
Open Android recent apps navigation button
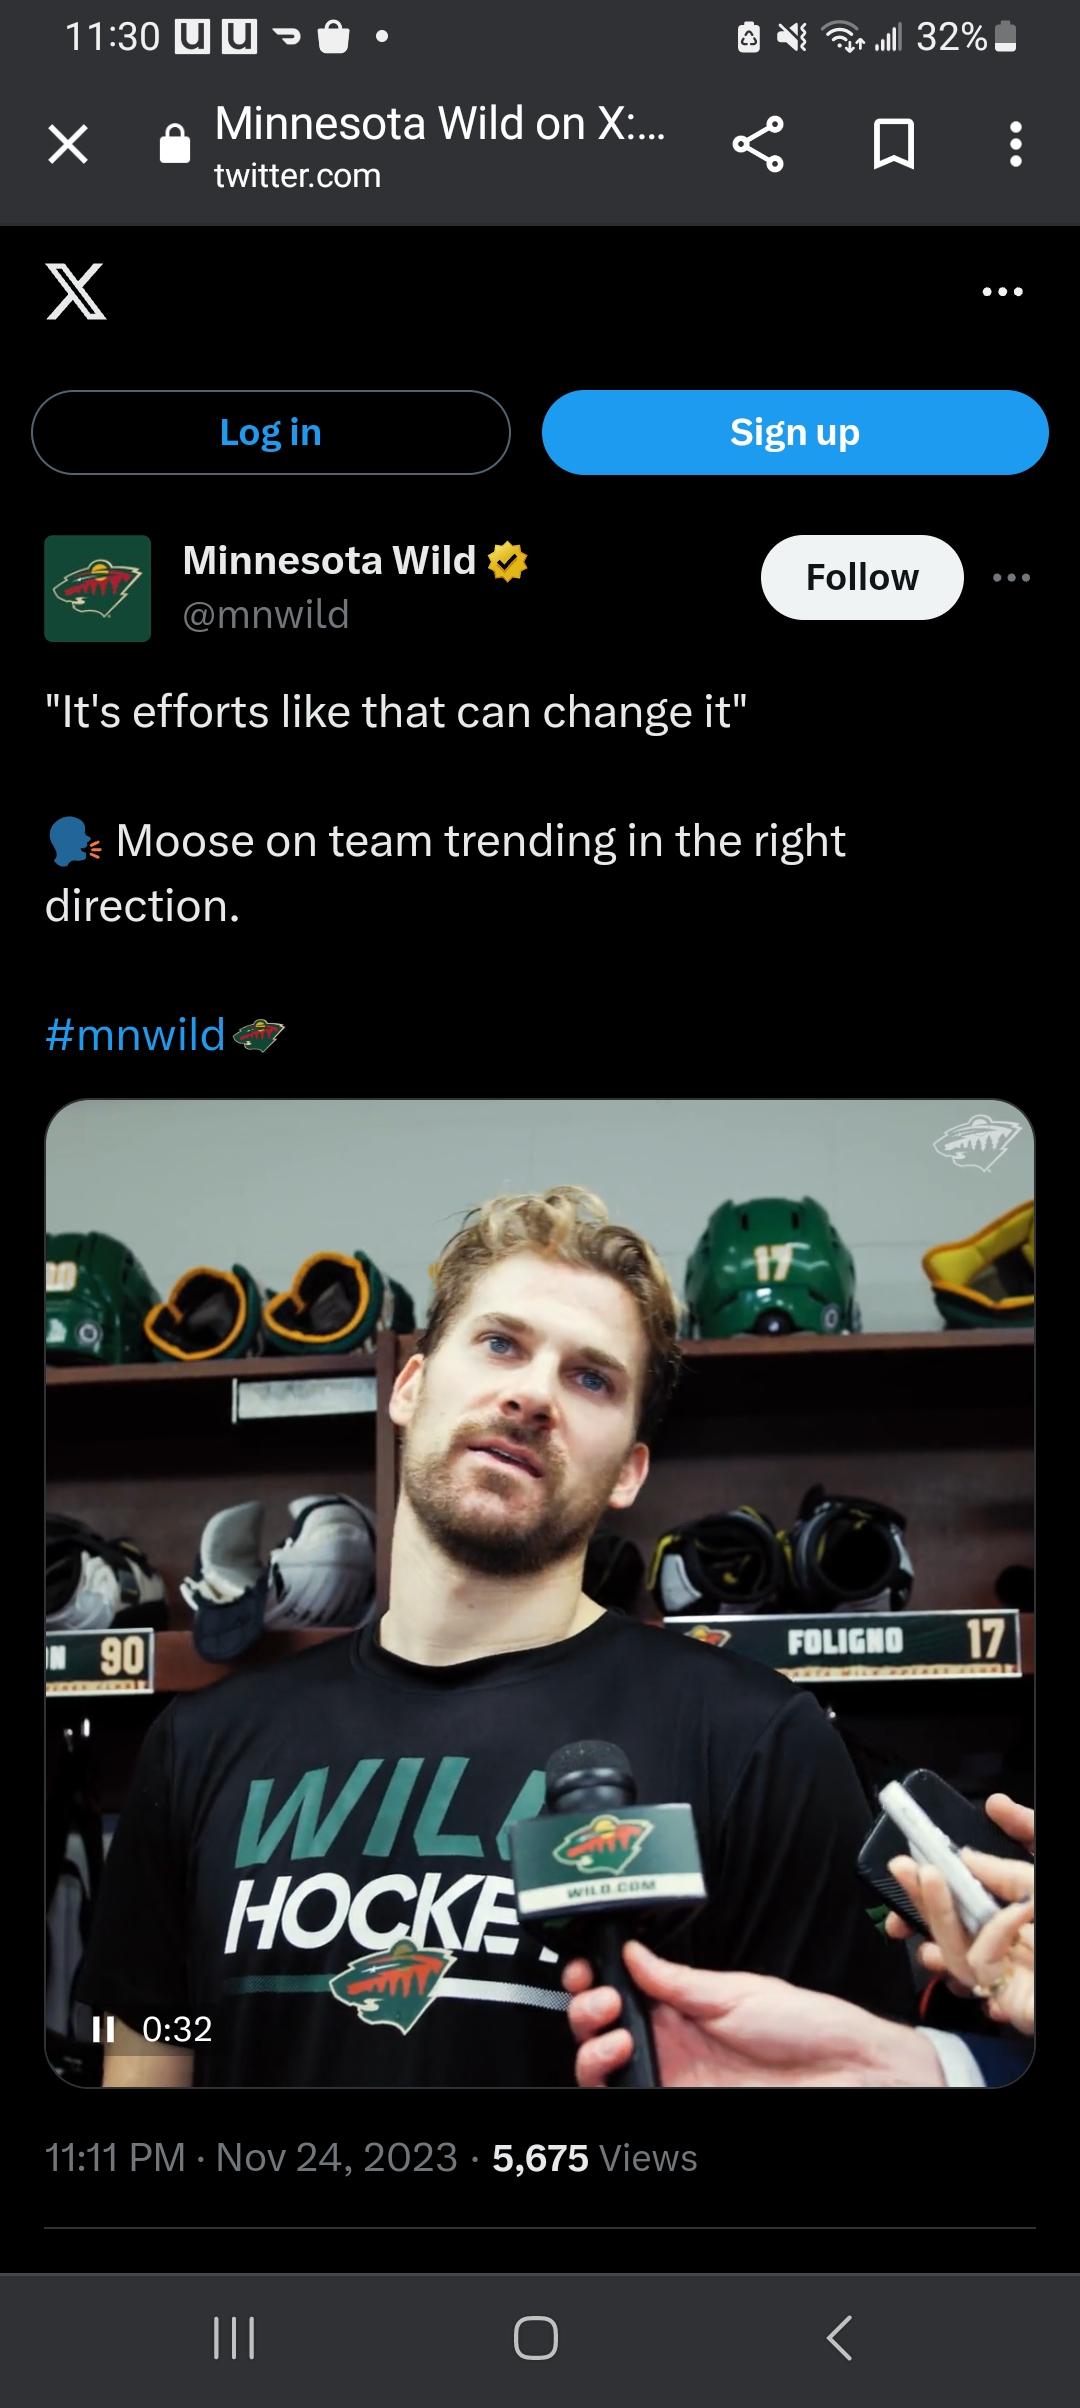[235, 2338]
